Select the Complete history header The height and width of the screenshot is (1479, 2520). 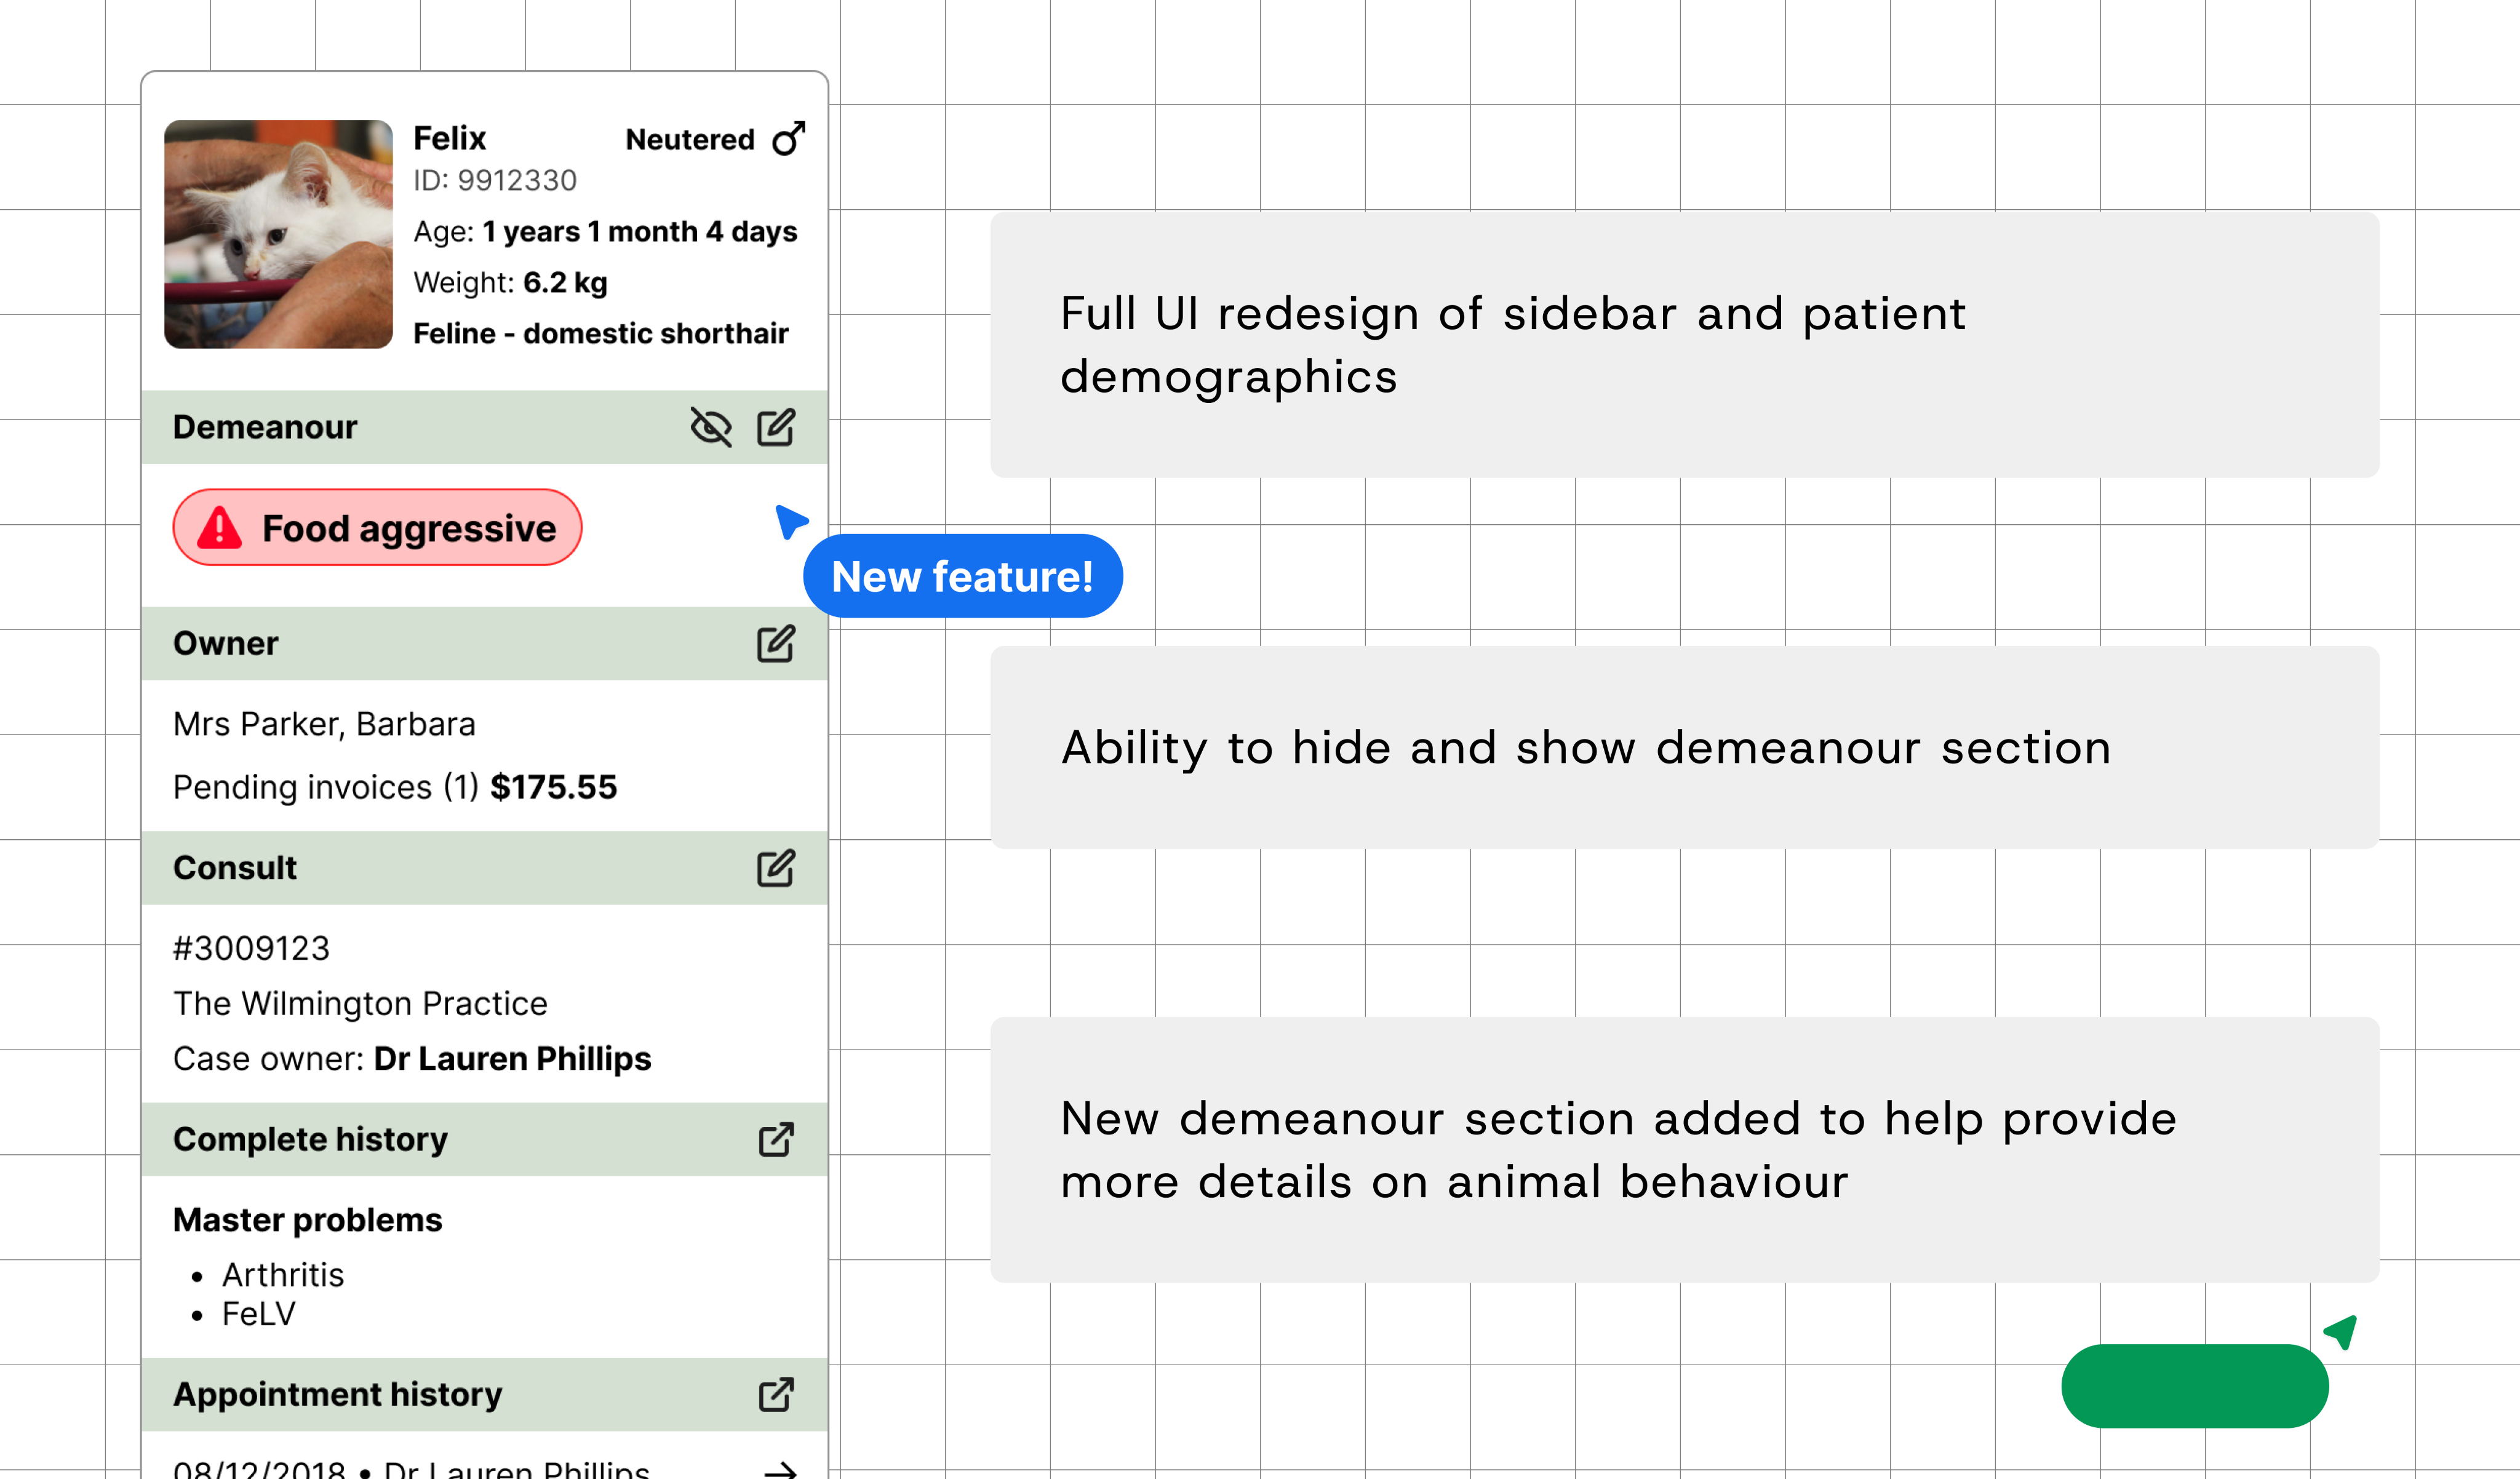310,1140
